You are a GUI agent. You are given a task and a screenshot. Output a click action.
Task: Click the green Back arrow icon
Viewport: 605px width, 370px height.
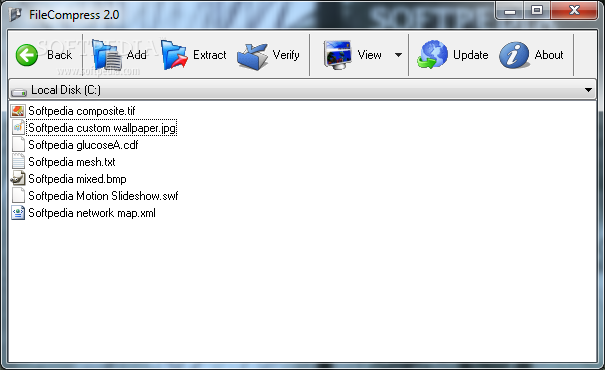pos(27,55)
